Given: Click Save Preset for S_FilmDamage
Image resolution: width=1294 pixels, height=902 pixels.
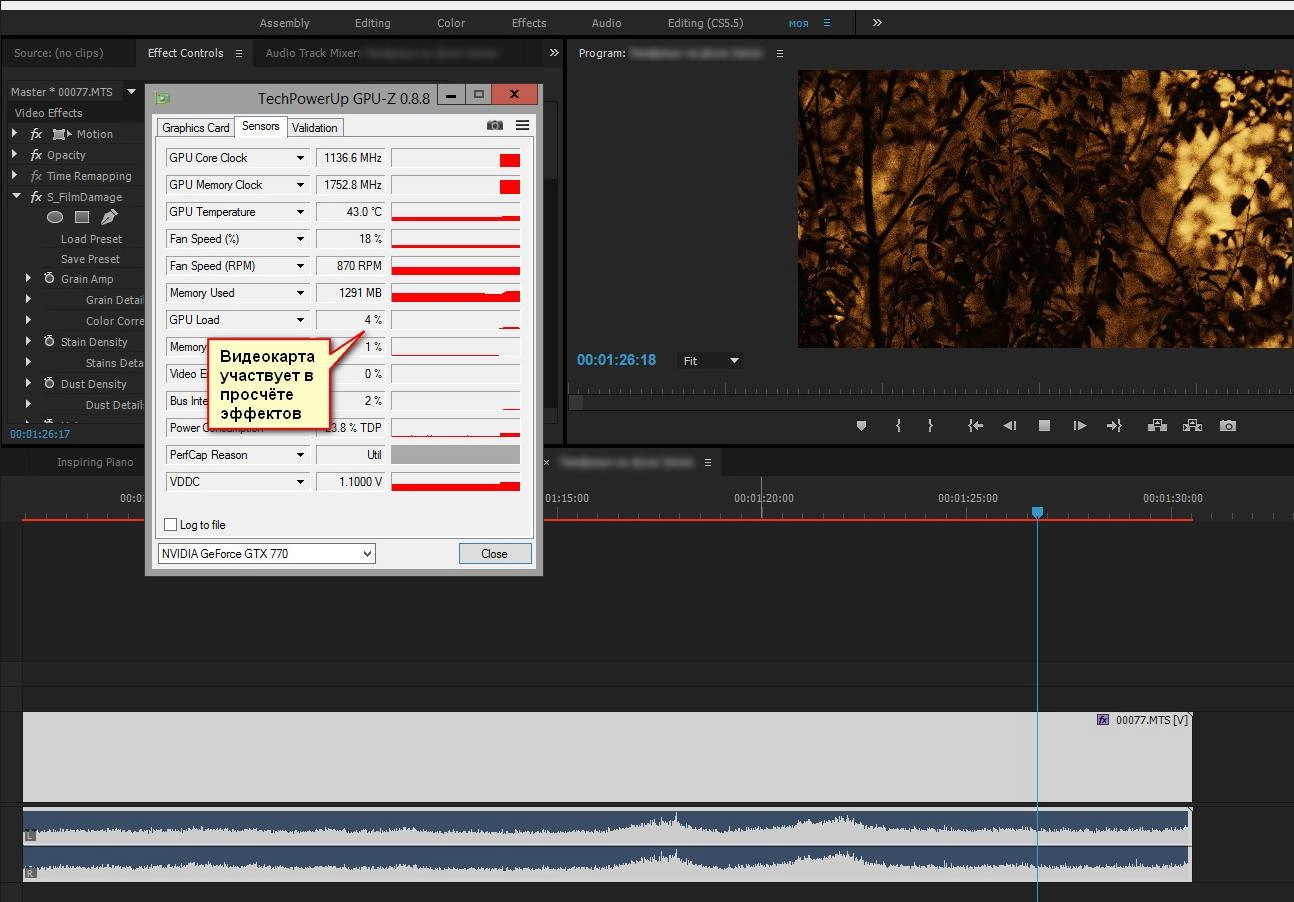Looking at the screenshot, I should 90,259.
